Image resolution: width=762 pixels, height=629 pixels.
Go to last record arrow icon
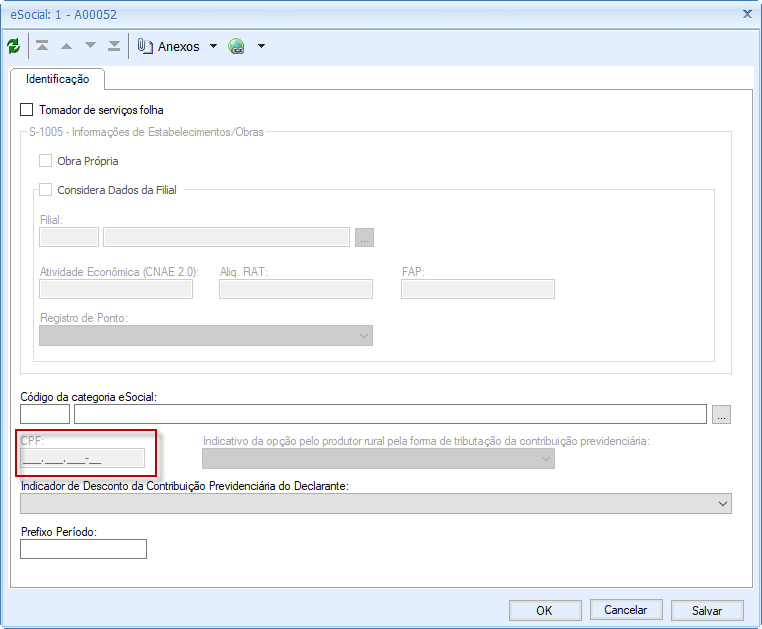(114, 46)
